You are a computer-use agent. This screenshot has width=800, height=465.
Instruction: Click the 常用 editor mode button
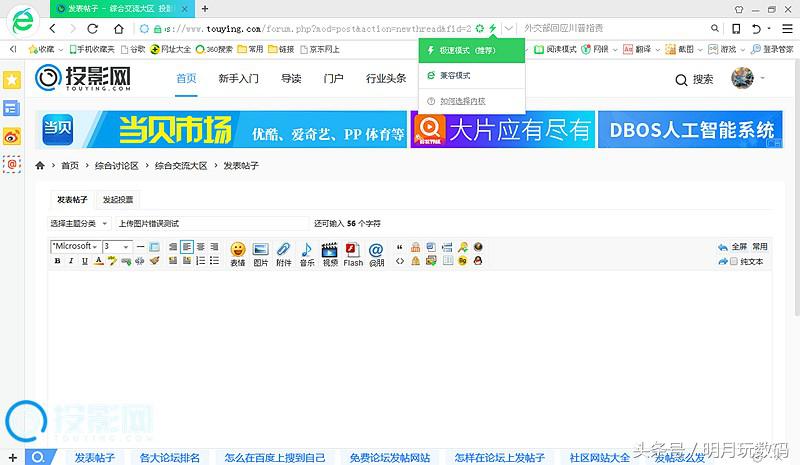(x=759, y=247)
